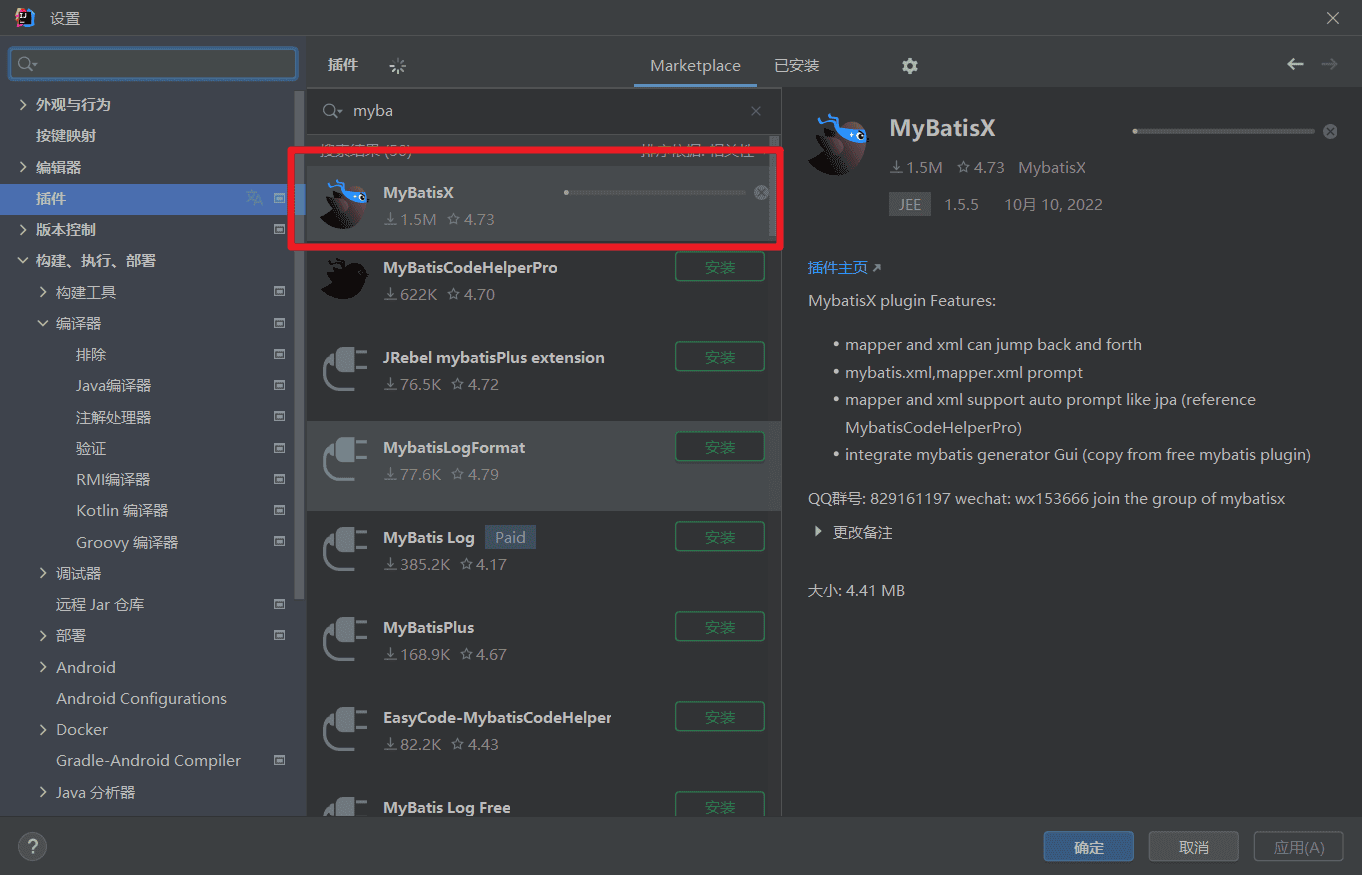Confirm with the 确定 button
Screen dimensions: 1362x875
tap(1088, 847)
